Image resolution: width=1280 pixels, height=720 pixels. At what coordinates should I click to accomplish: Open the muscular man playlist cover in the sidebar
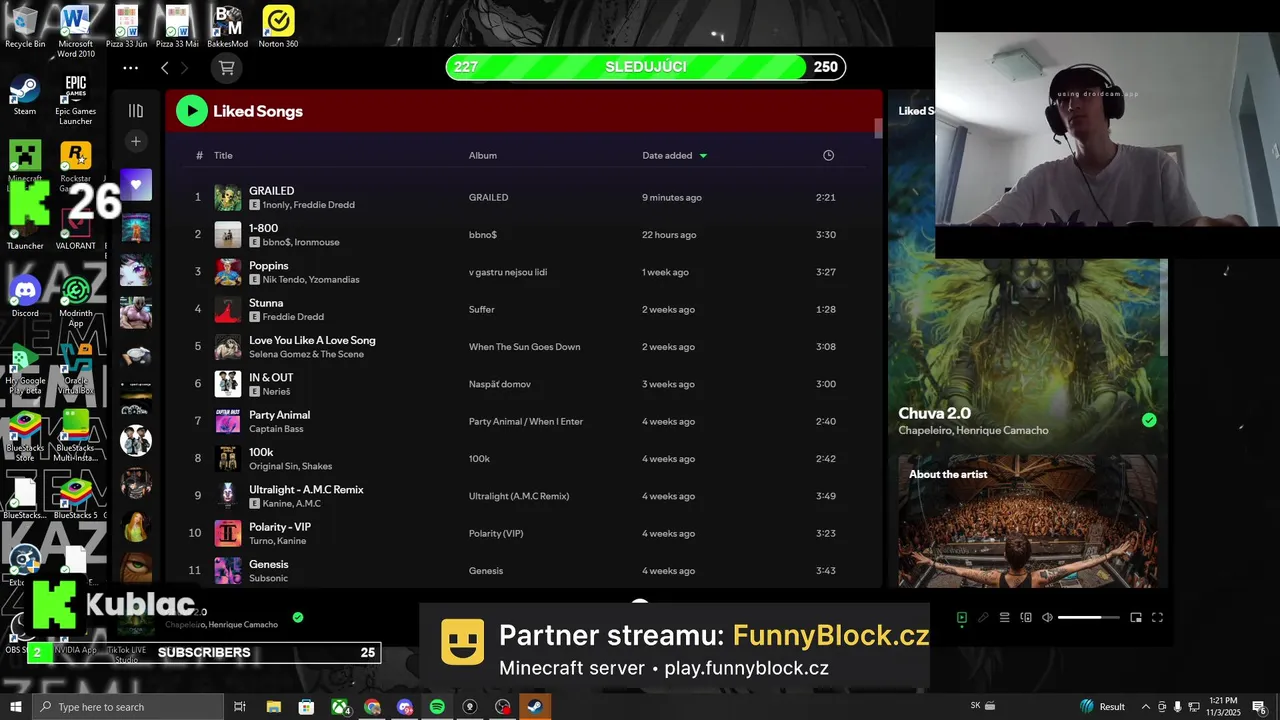[136, 313]
